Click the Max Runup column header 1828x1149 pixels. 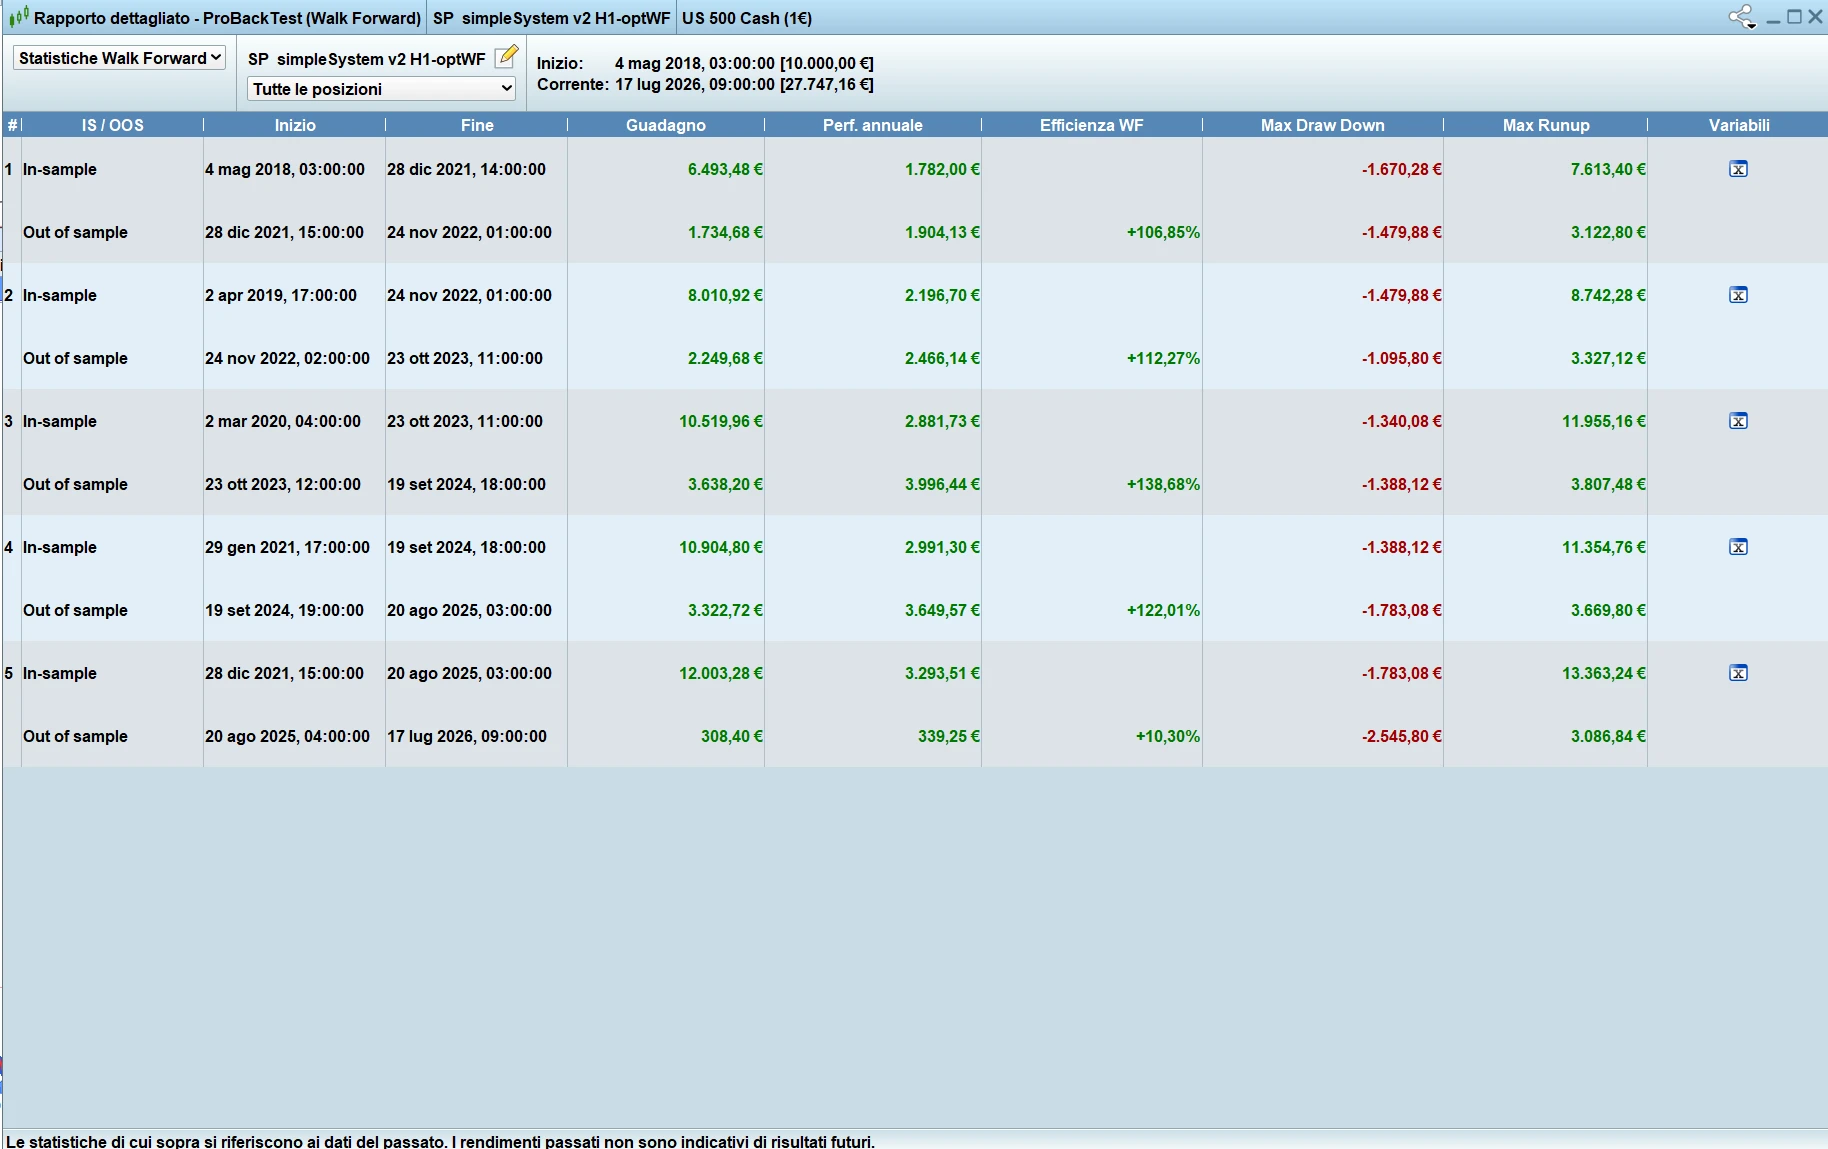(1545, 125)
